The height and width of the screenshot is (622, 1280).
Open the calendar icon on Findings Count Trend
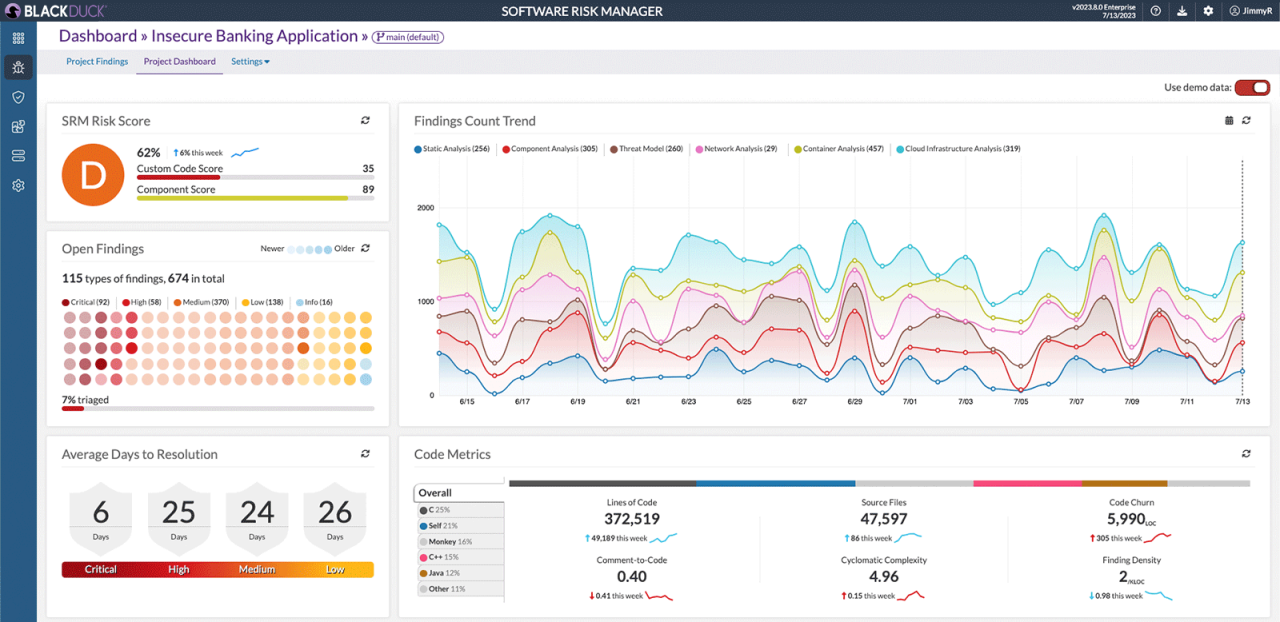coord(1229,120)
